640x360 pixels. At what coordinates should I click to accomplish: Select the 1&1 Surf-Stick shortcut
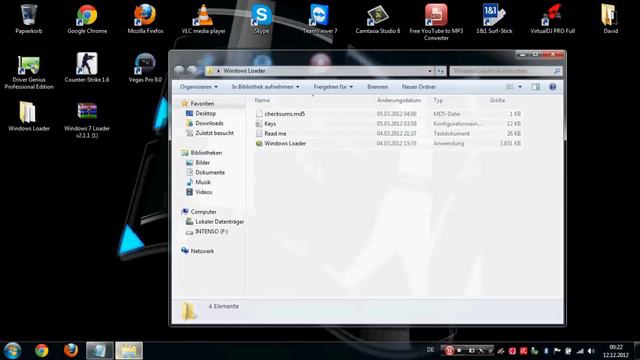click(494, 19)
